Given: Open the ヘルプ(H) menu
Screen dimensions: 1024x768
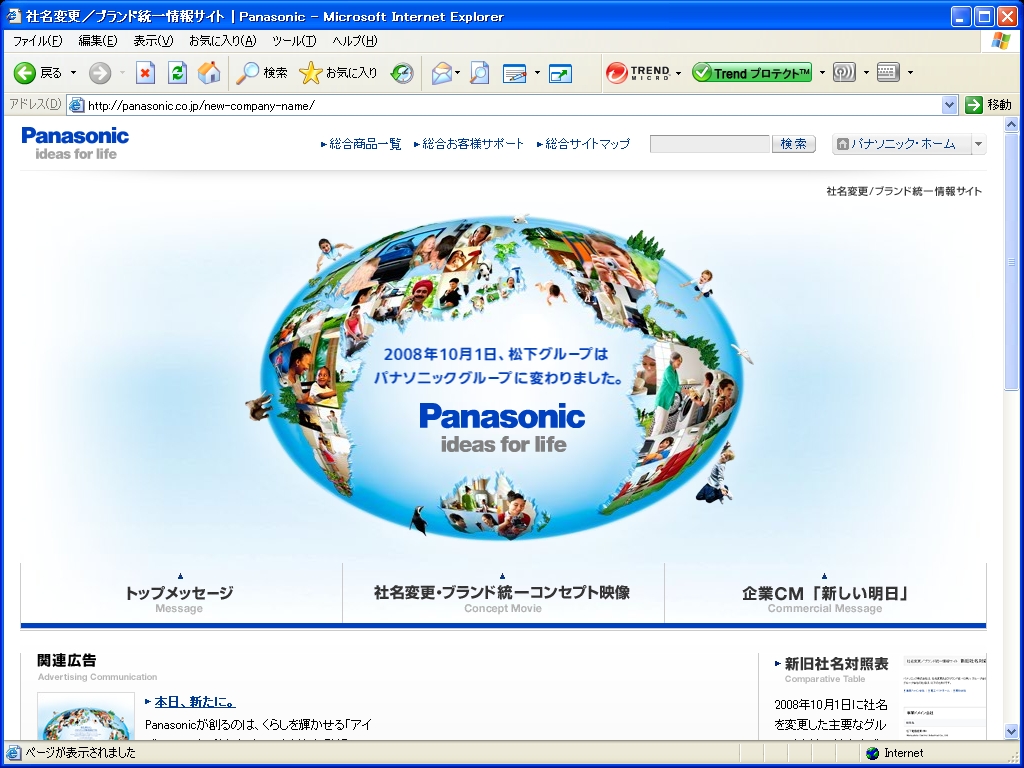Looking at the screenshot, I should (354, 41).
